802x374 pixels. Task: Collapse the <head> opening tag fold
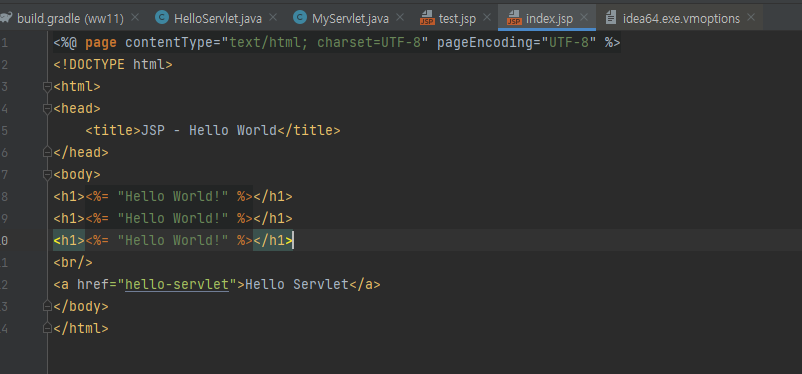tap(48, 108)
